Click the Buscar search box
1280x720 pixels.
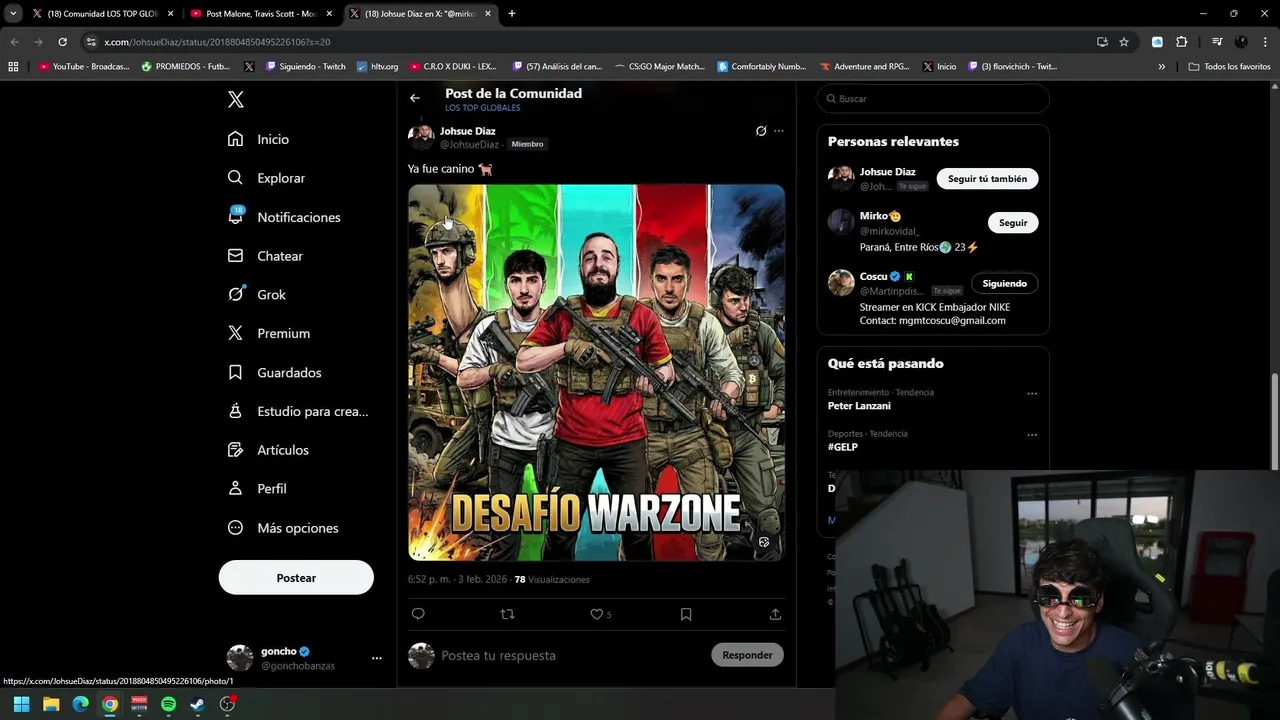(933, 99)
